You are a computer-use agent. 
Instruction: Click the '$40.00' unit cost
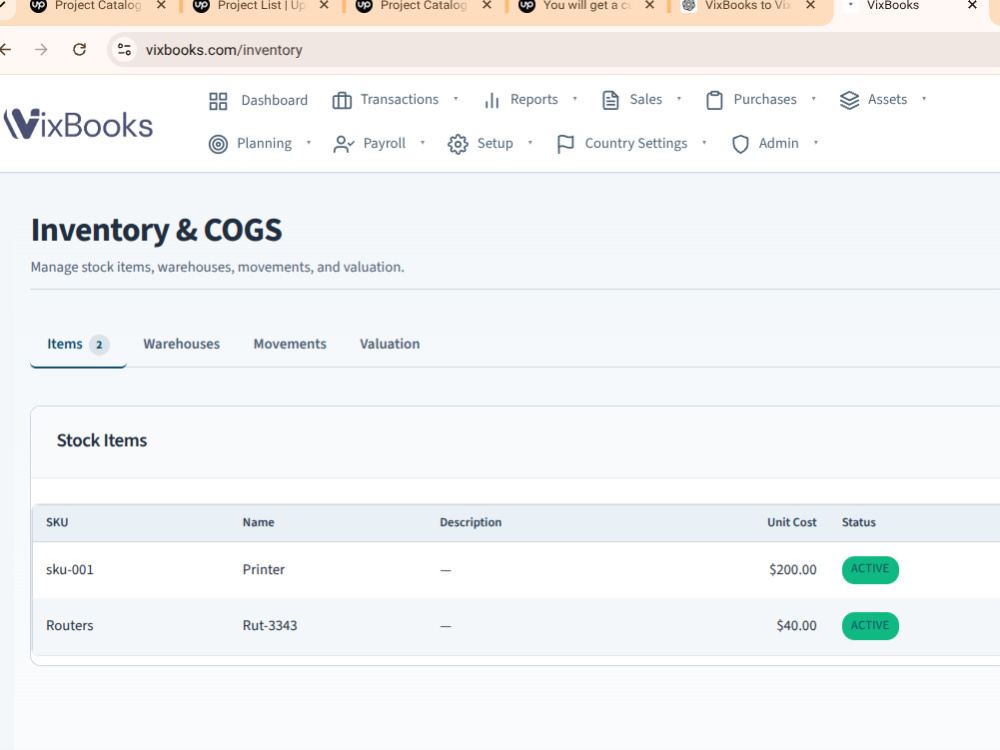coord(797,626)
